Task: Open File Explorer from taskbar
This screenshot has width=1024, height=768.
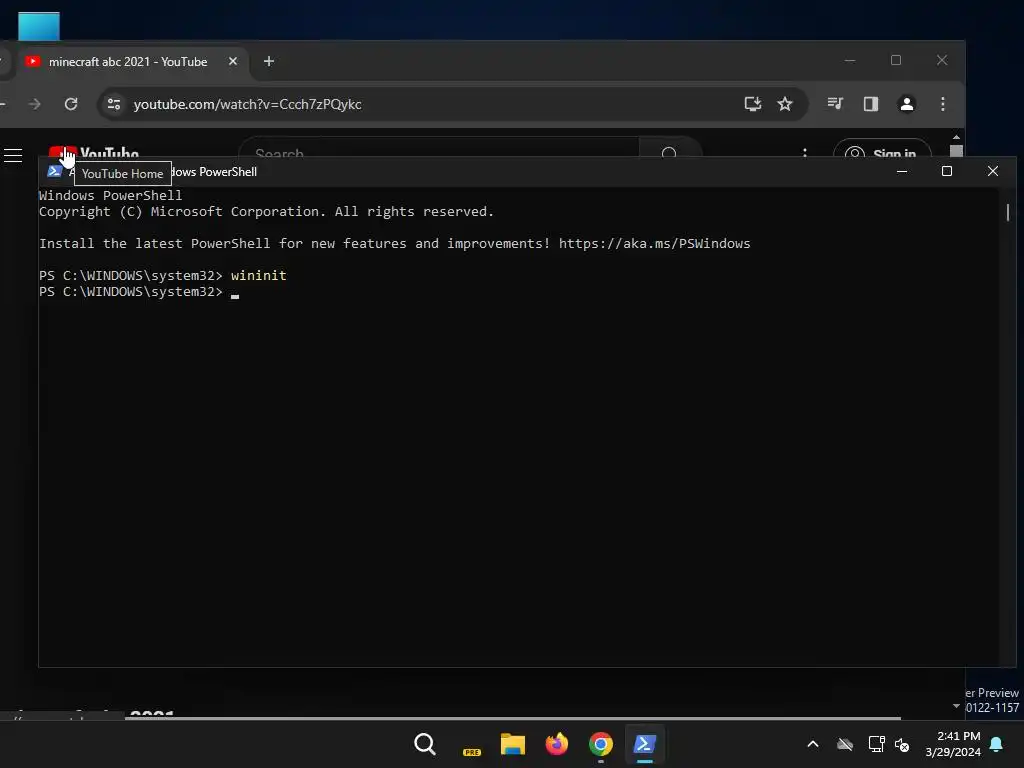Action: pyautogui.click(x=513, y=744)
